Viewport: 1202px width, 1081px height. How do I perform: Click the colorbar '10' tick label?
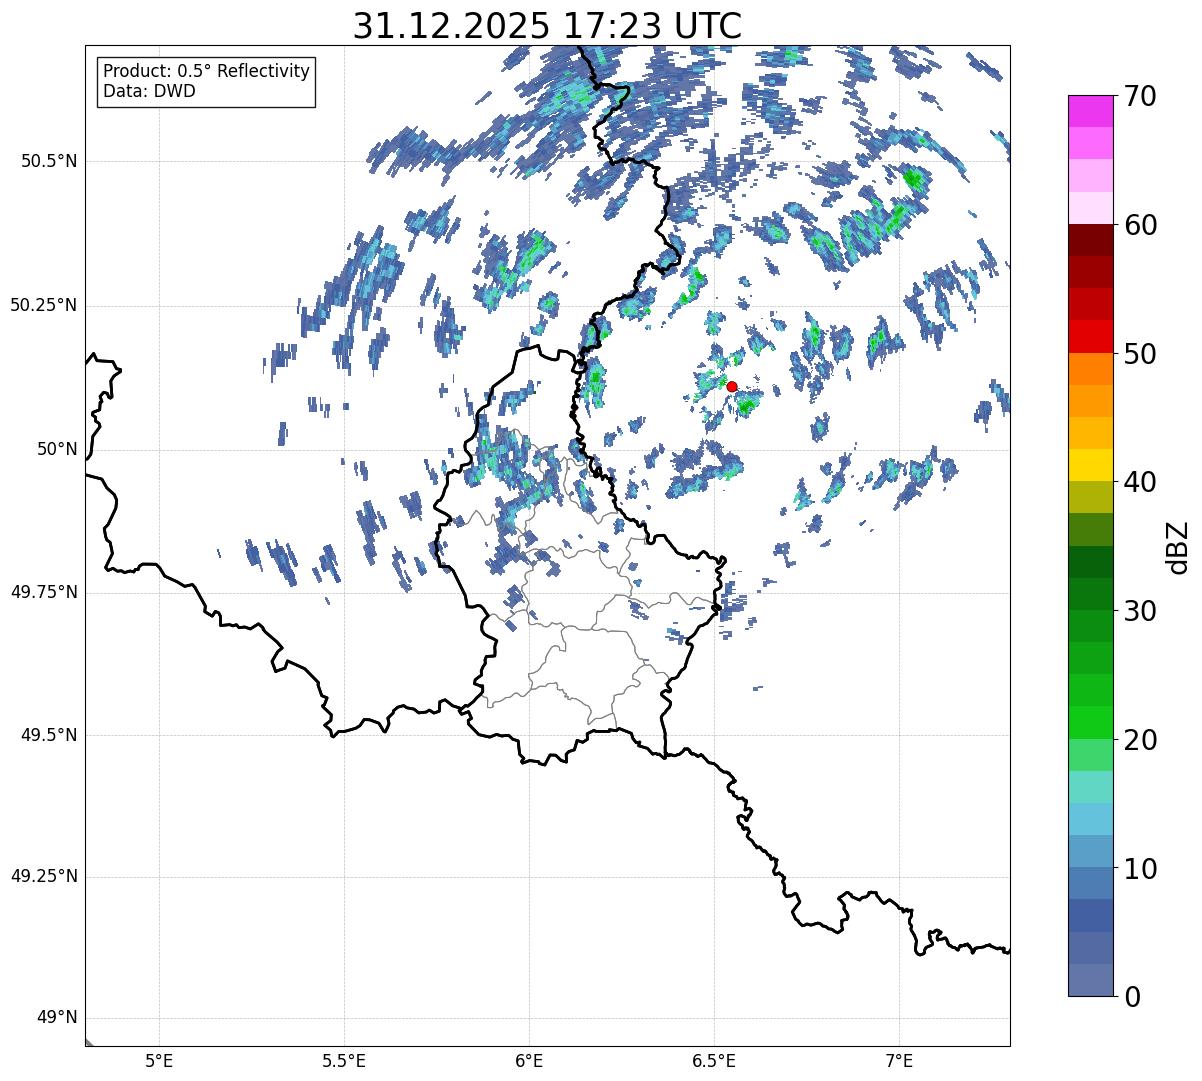(x=1140, y=868)
